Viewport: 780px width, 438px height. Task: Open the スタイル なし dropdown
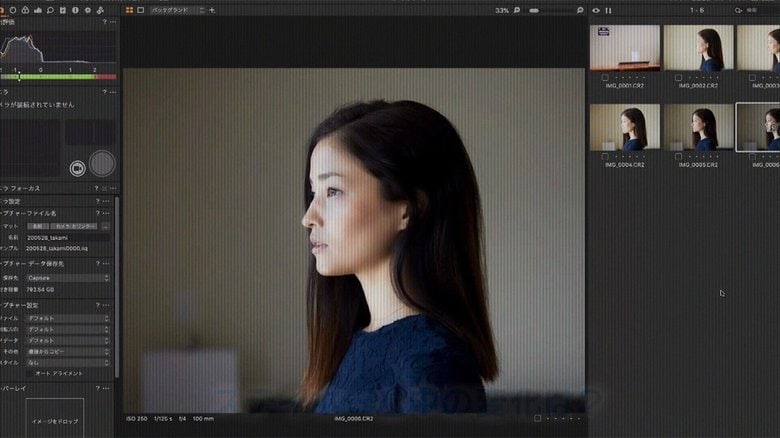point(68,362)
